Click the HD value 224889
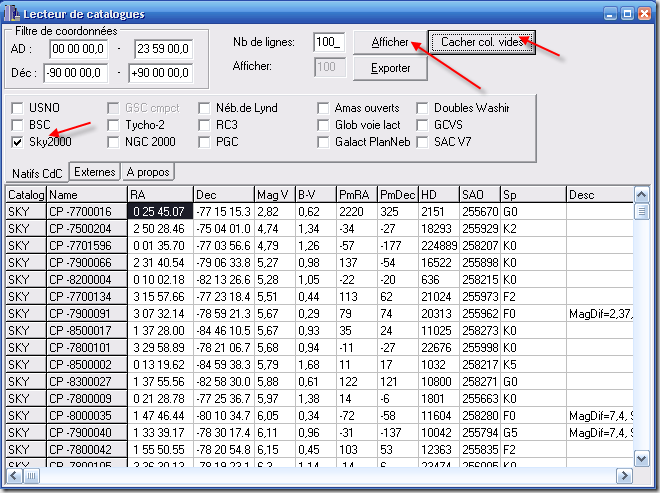 click(439, 245)
